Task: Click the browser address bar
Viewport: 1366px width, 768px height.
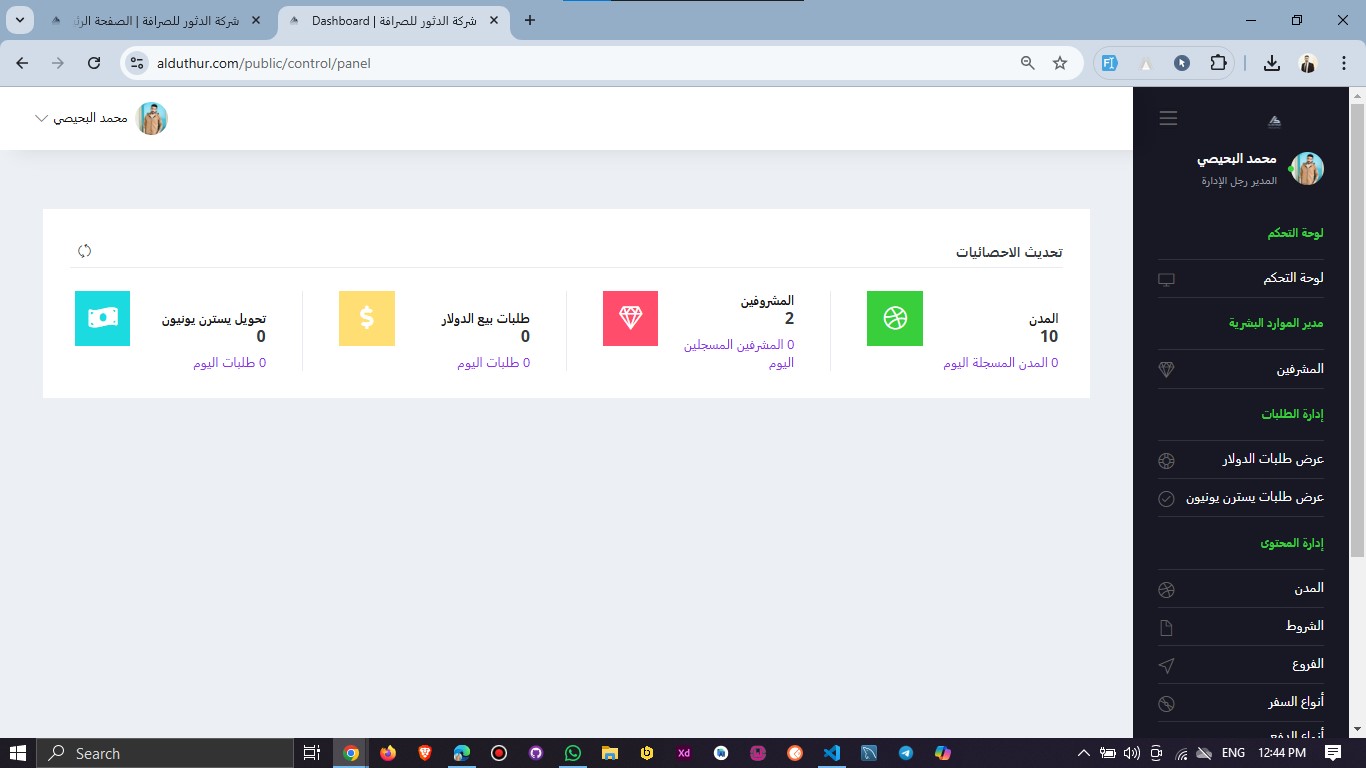Action: click(580, 63)
